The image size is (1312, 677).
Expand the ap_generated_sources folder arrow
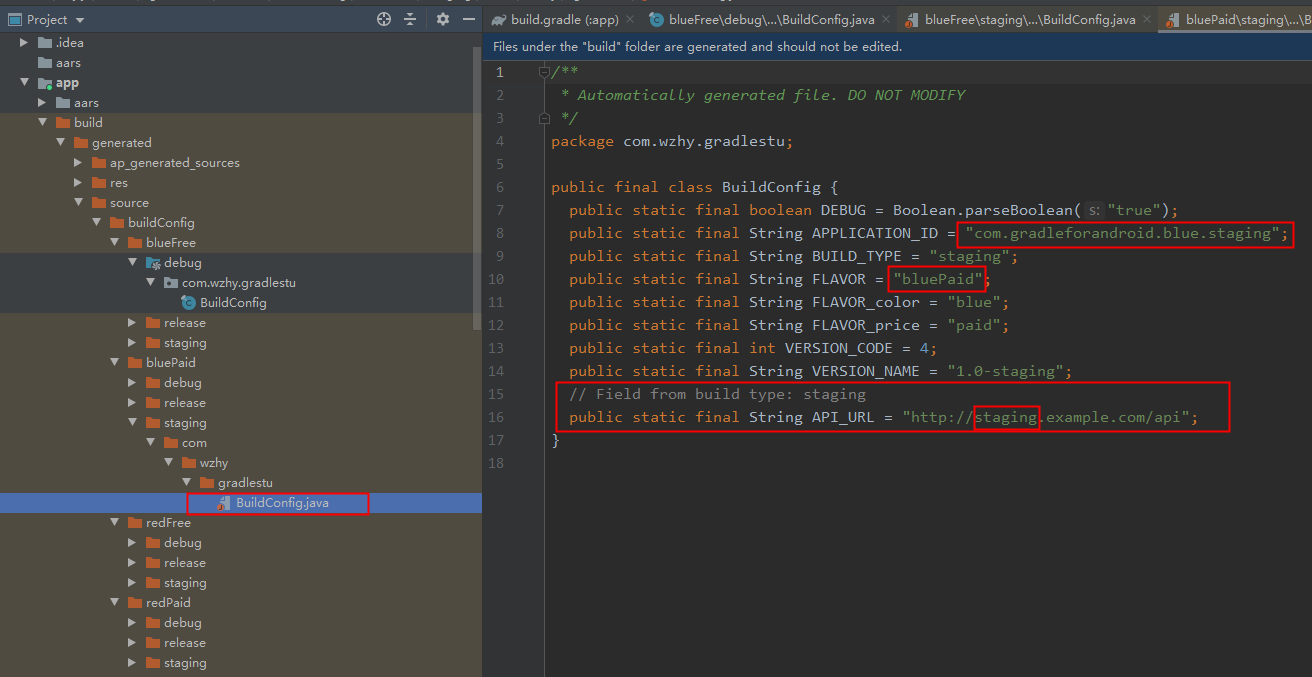pos(79,162)
